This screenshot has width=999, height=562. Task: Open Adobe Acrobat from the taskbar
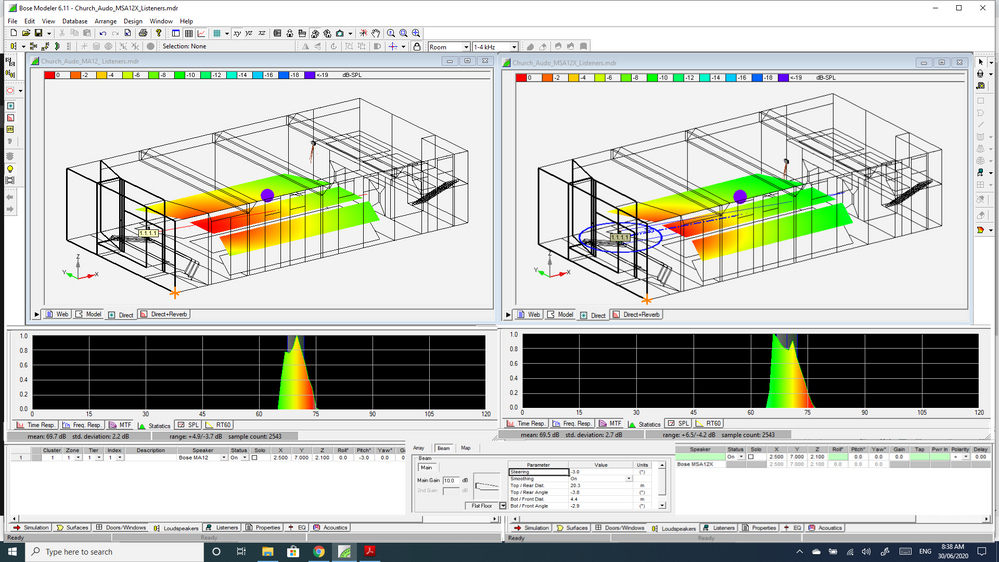(370, 551)
